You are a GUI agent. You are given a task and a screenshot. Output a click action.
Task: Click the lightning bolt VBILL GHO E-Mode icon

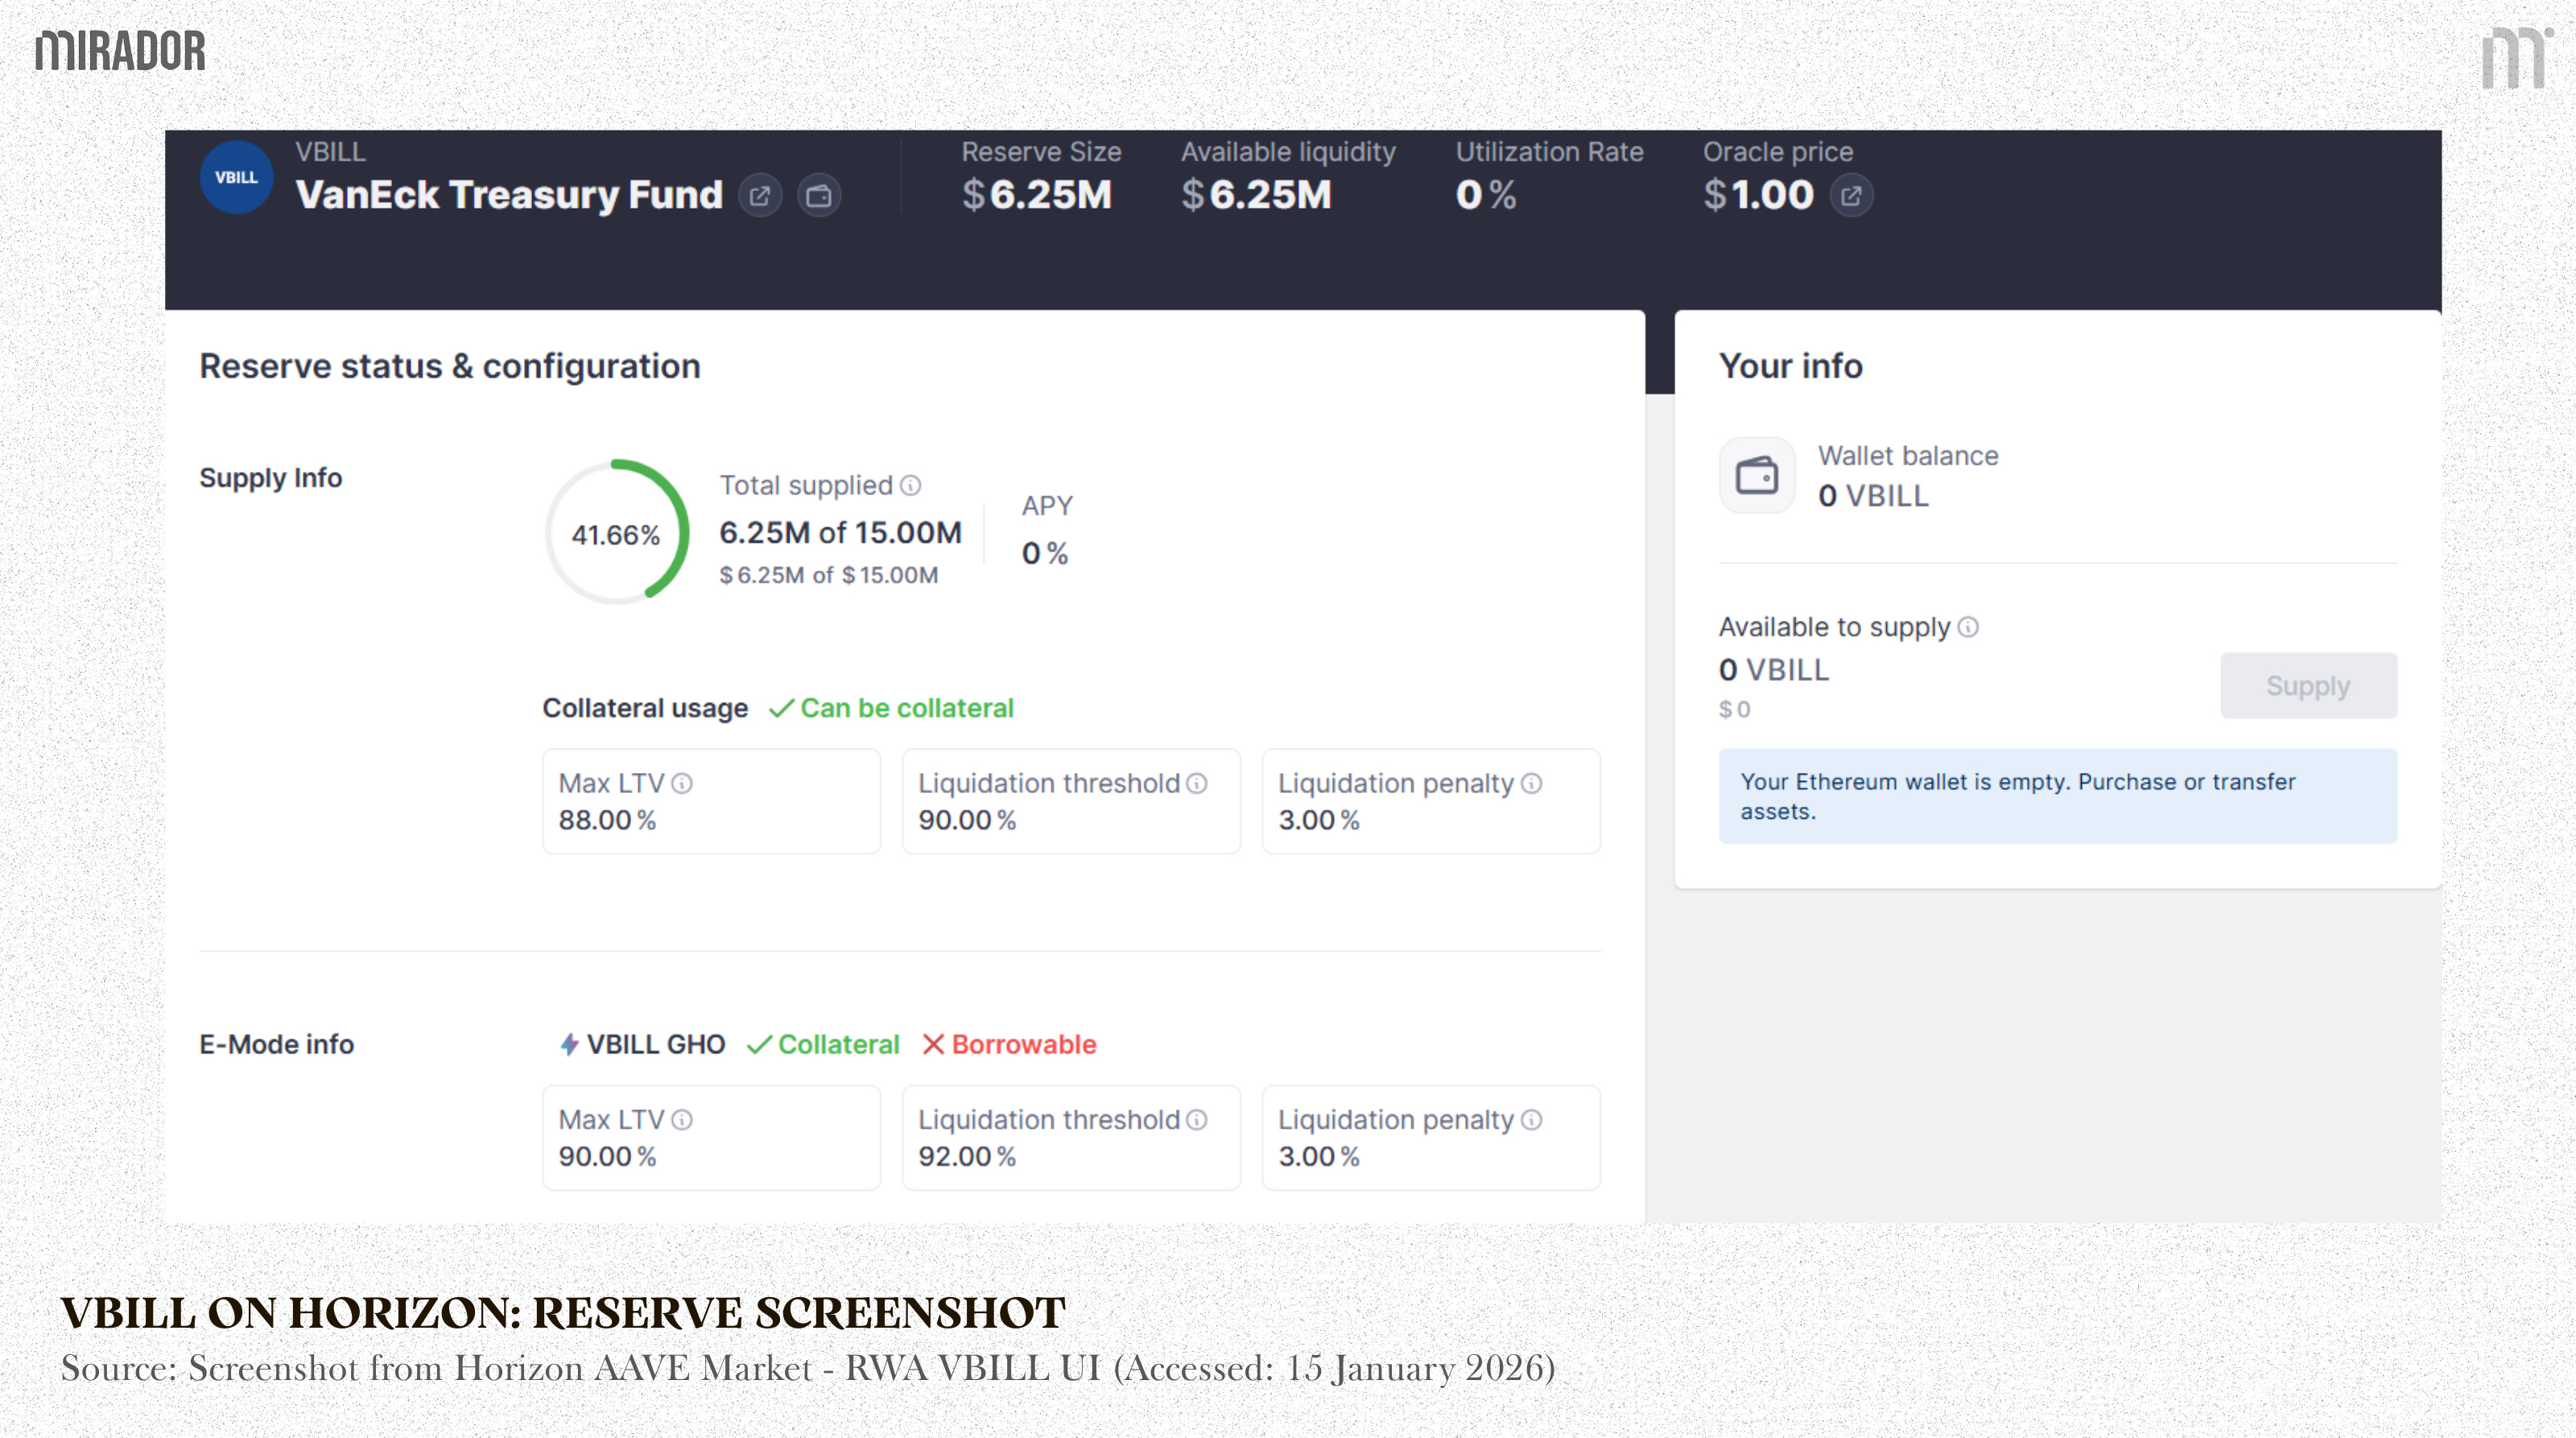coord(569,1044)
